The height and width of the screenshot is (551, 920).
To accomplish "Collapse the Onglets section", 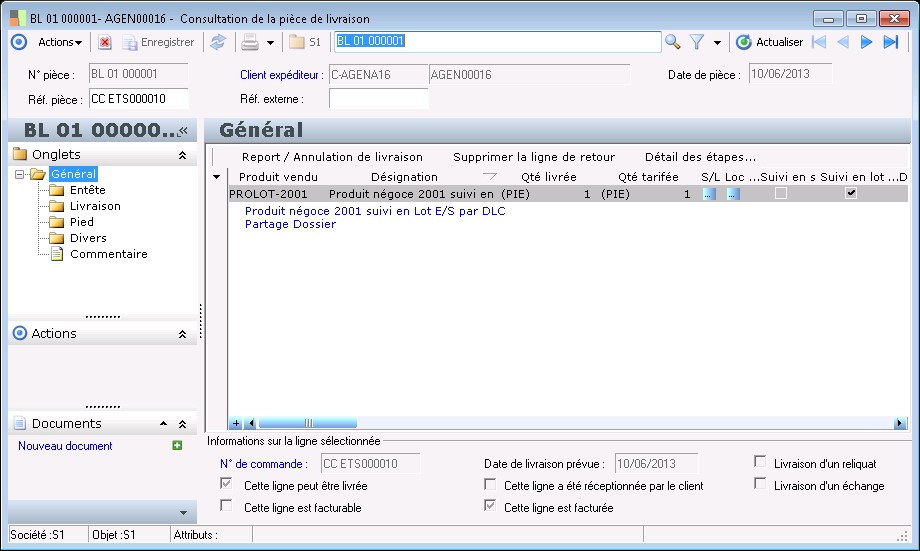I will point(182,155).
